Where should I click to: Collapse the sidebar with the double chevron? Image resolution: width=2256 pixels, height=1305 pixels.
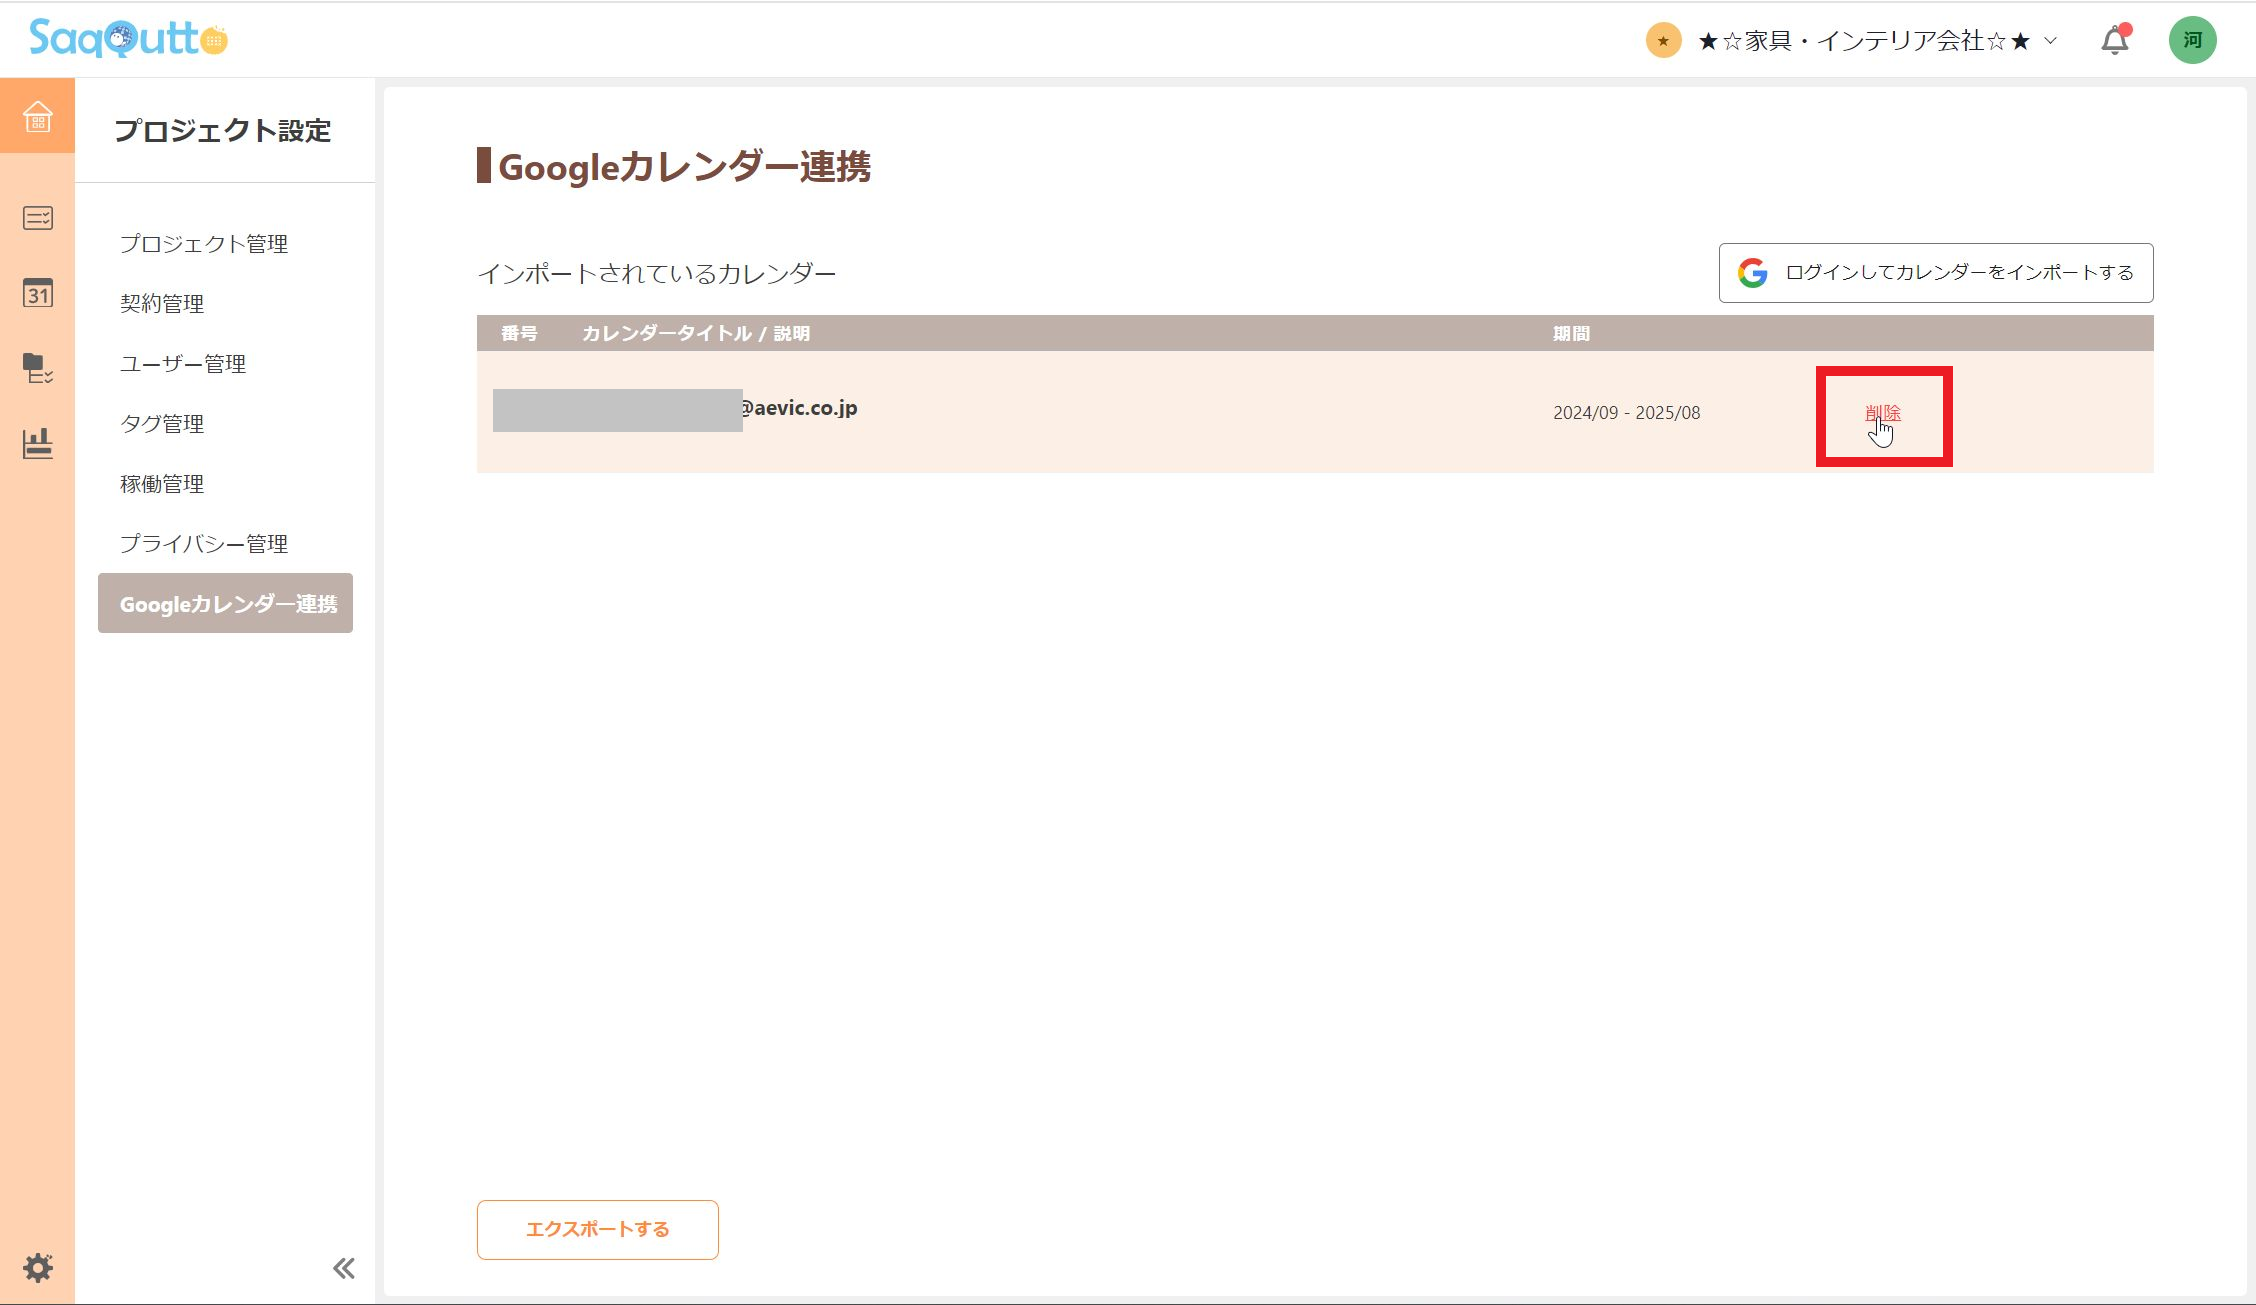click(x=344, y=1267)
